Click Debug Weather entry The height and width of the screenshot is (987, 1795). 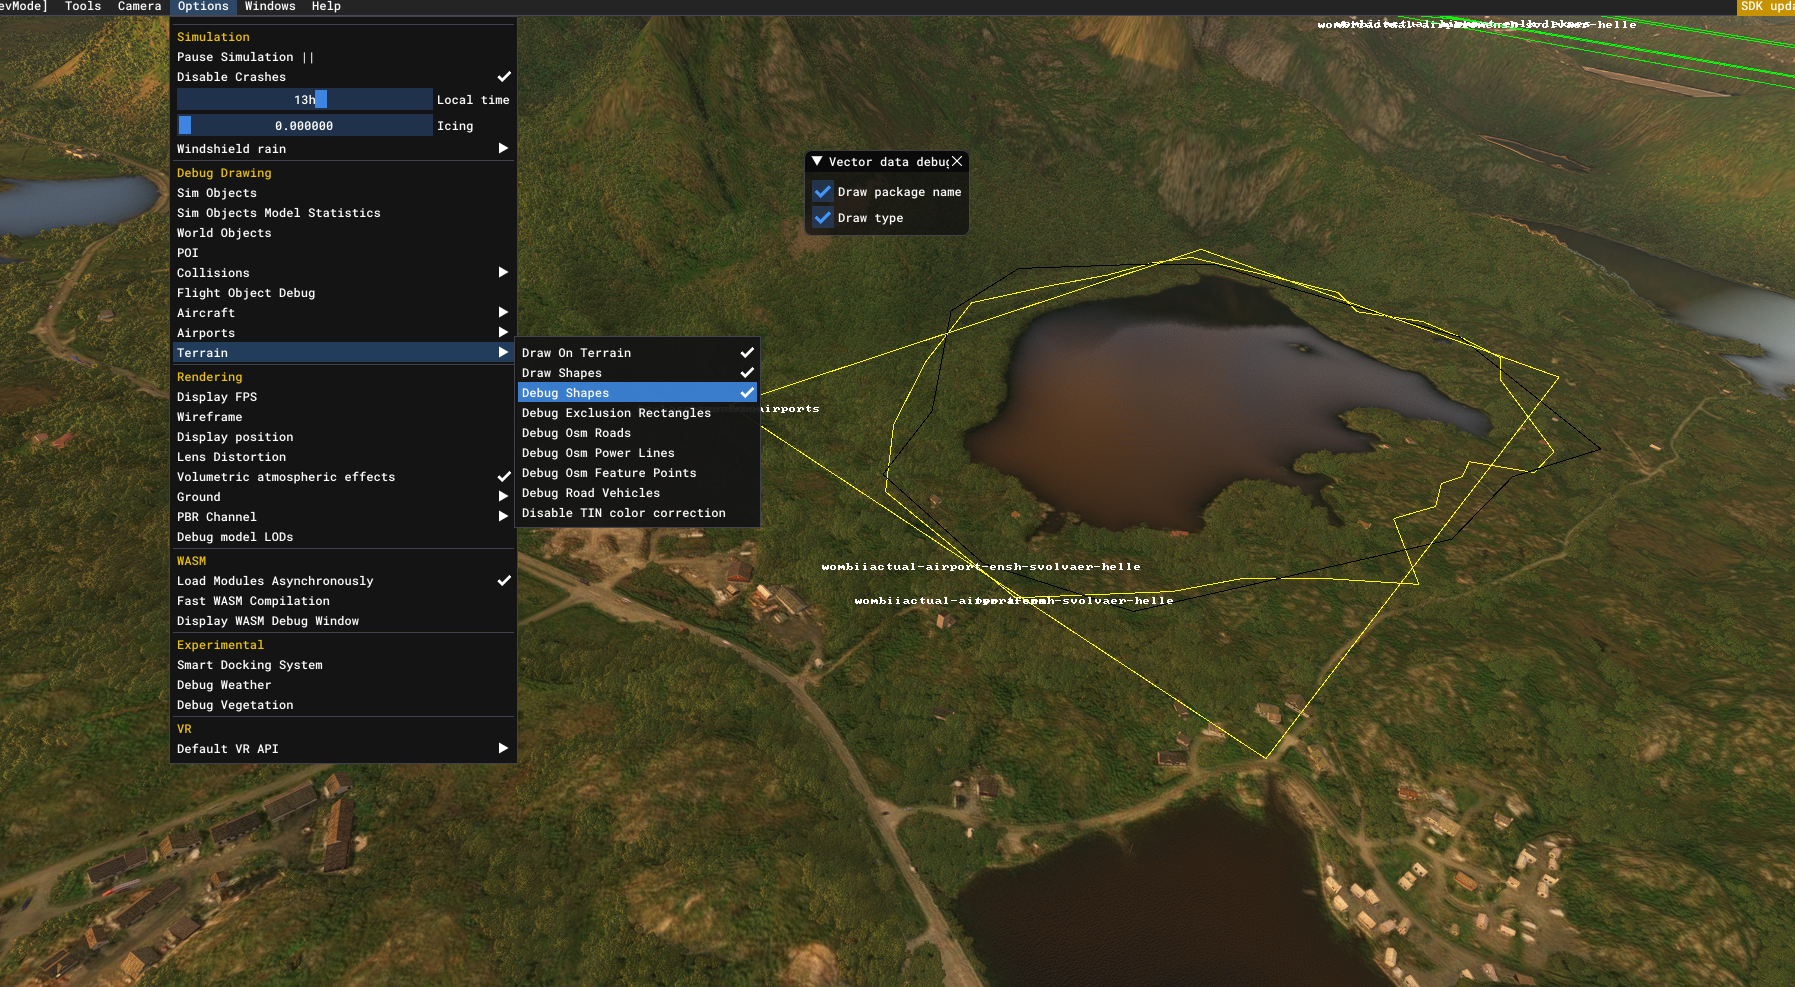pyautogui.click(x=344, y=685)
